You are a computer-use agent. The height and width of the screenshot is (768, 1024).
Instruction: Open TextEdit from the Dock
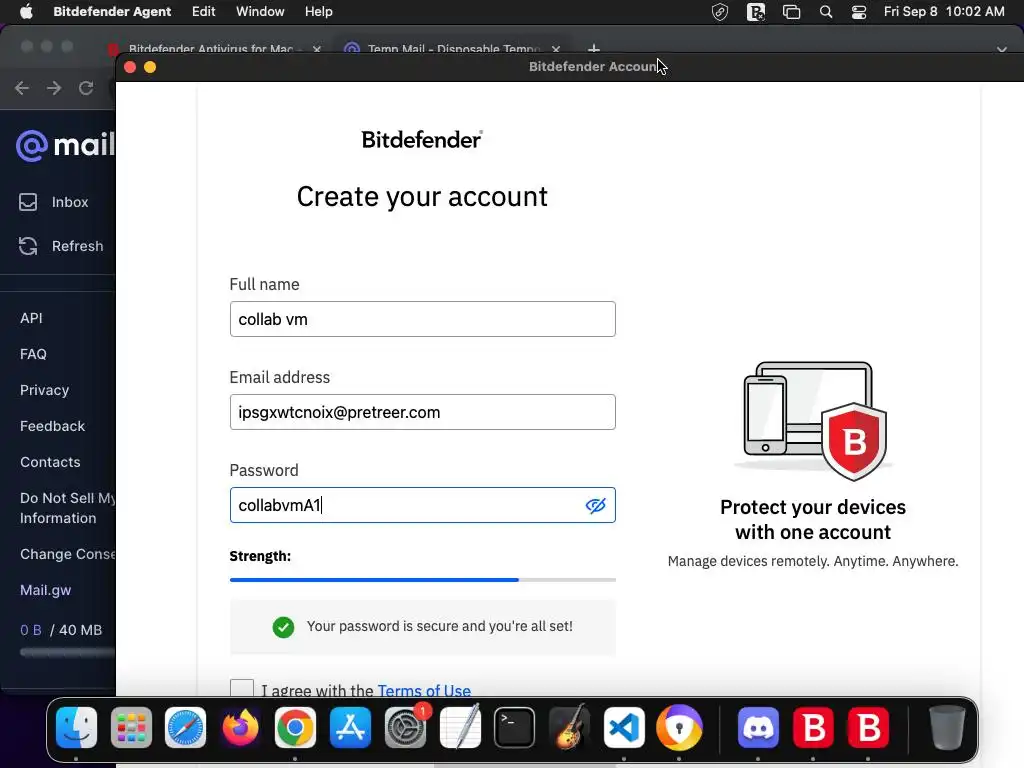point(460,727)
